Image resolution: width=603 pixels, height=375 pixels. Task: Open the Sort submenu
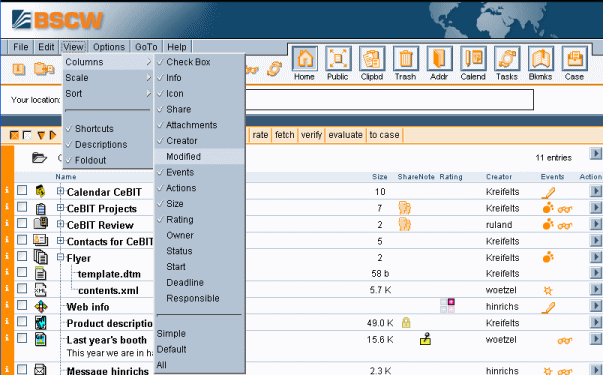click(108, 93)
